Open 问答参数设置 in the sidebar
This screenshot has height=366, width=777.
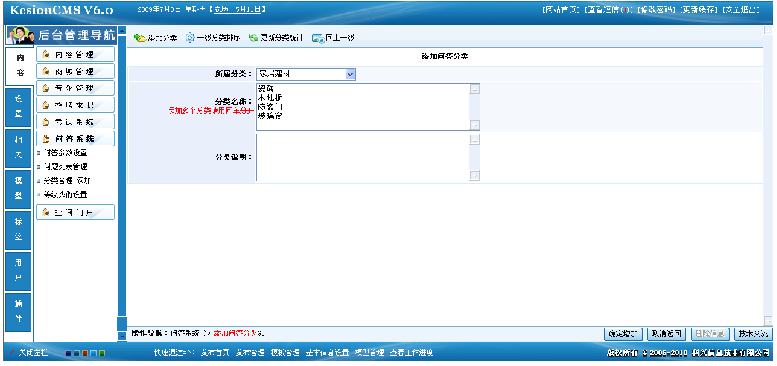(65, 153)
